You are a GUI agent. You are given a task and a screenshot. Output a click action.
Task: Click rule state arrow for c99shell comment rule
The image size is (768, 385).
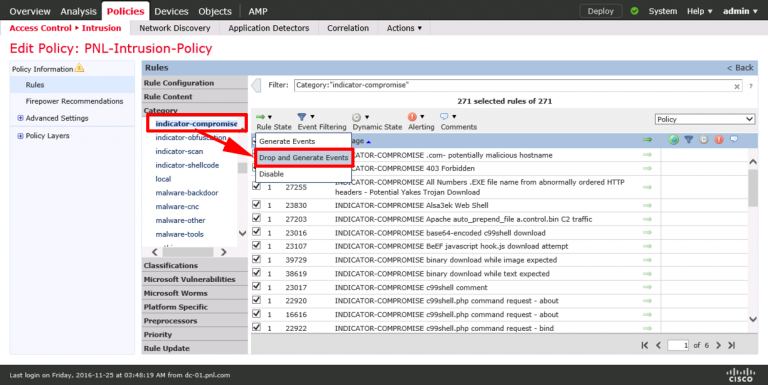(648, 288)
